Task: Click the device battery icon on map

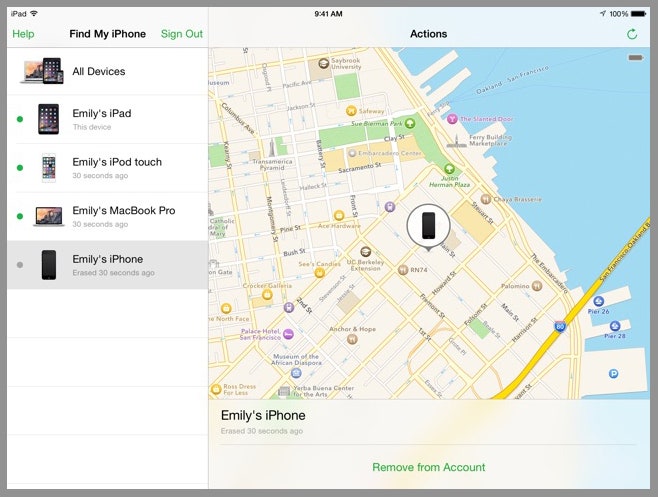Action: [x=635, y=58]
